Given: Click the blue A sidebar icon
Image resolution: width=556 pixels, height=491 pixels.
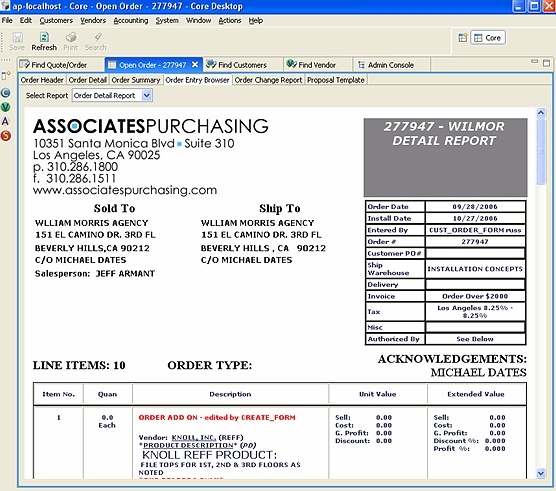Looking at the screenshot, I should (5, 121).
